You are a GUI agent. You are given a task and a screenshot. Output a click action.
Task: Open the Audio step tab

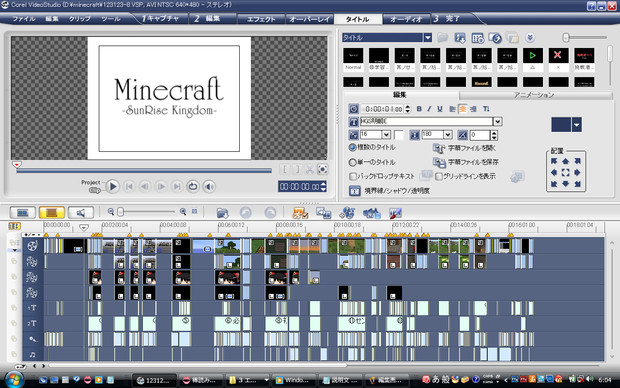tap(406, 19)
